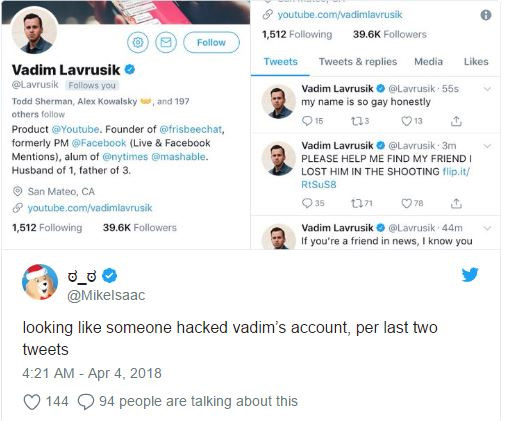The width and height of the screenshot is (505, 421).
Task: Open the @frisbeechat mention link in the bio
Action: (x=191, y=129)
